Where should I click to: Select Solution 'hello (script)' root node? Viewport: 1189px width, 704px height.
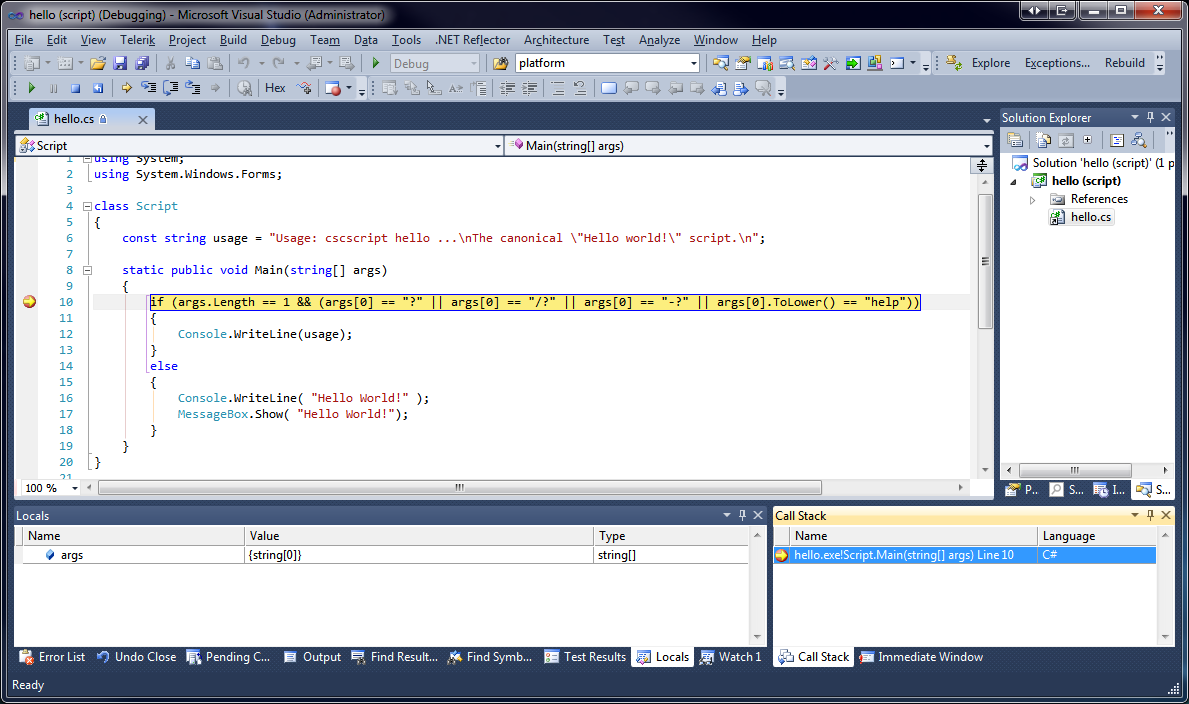pyautogui.click(x=1092, y=162)
